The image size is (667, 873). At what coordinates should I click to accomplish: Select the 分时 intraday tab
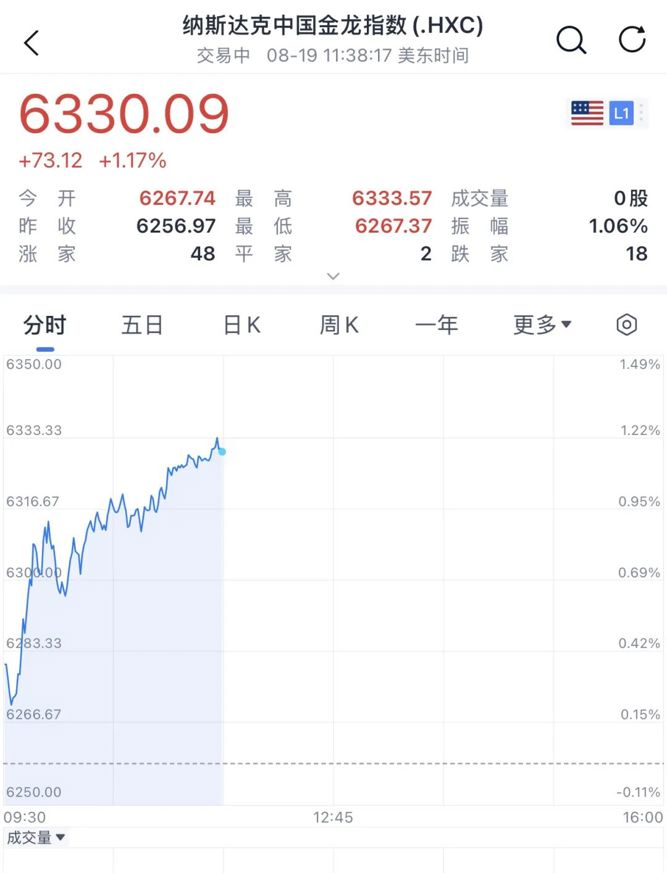[x=45, y=325]
